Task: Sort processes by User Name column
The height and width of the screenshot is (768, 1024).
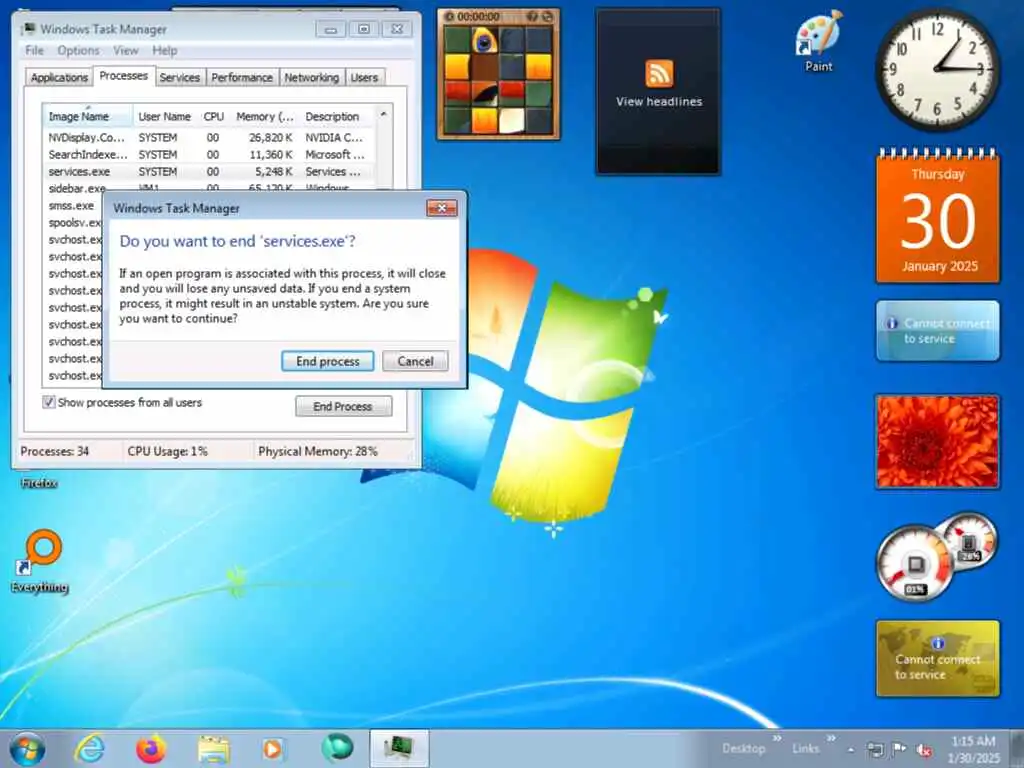Action: pos(165,116)
